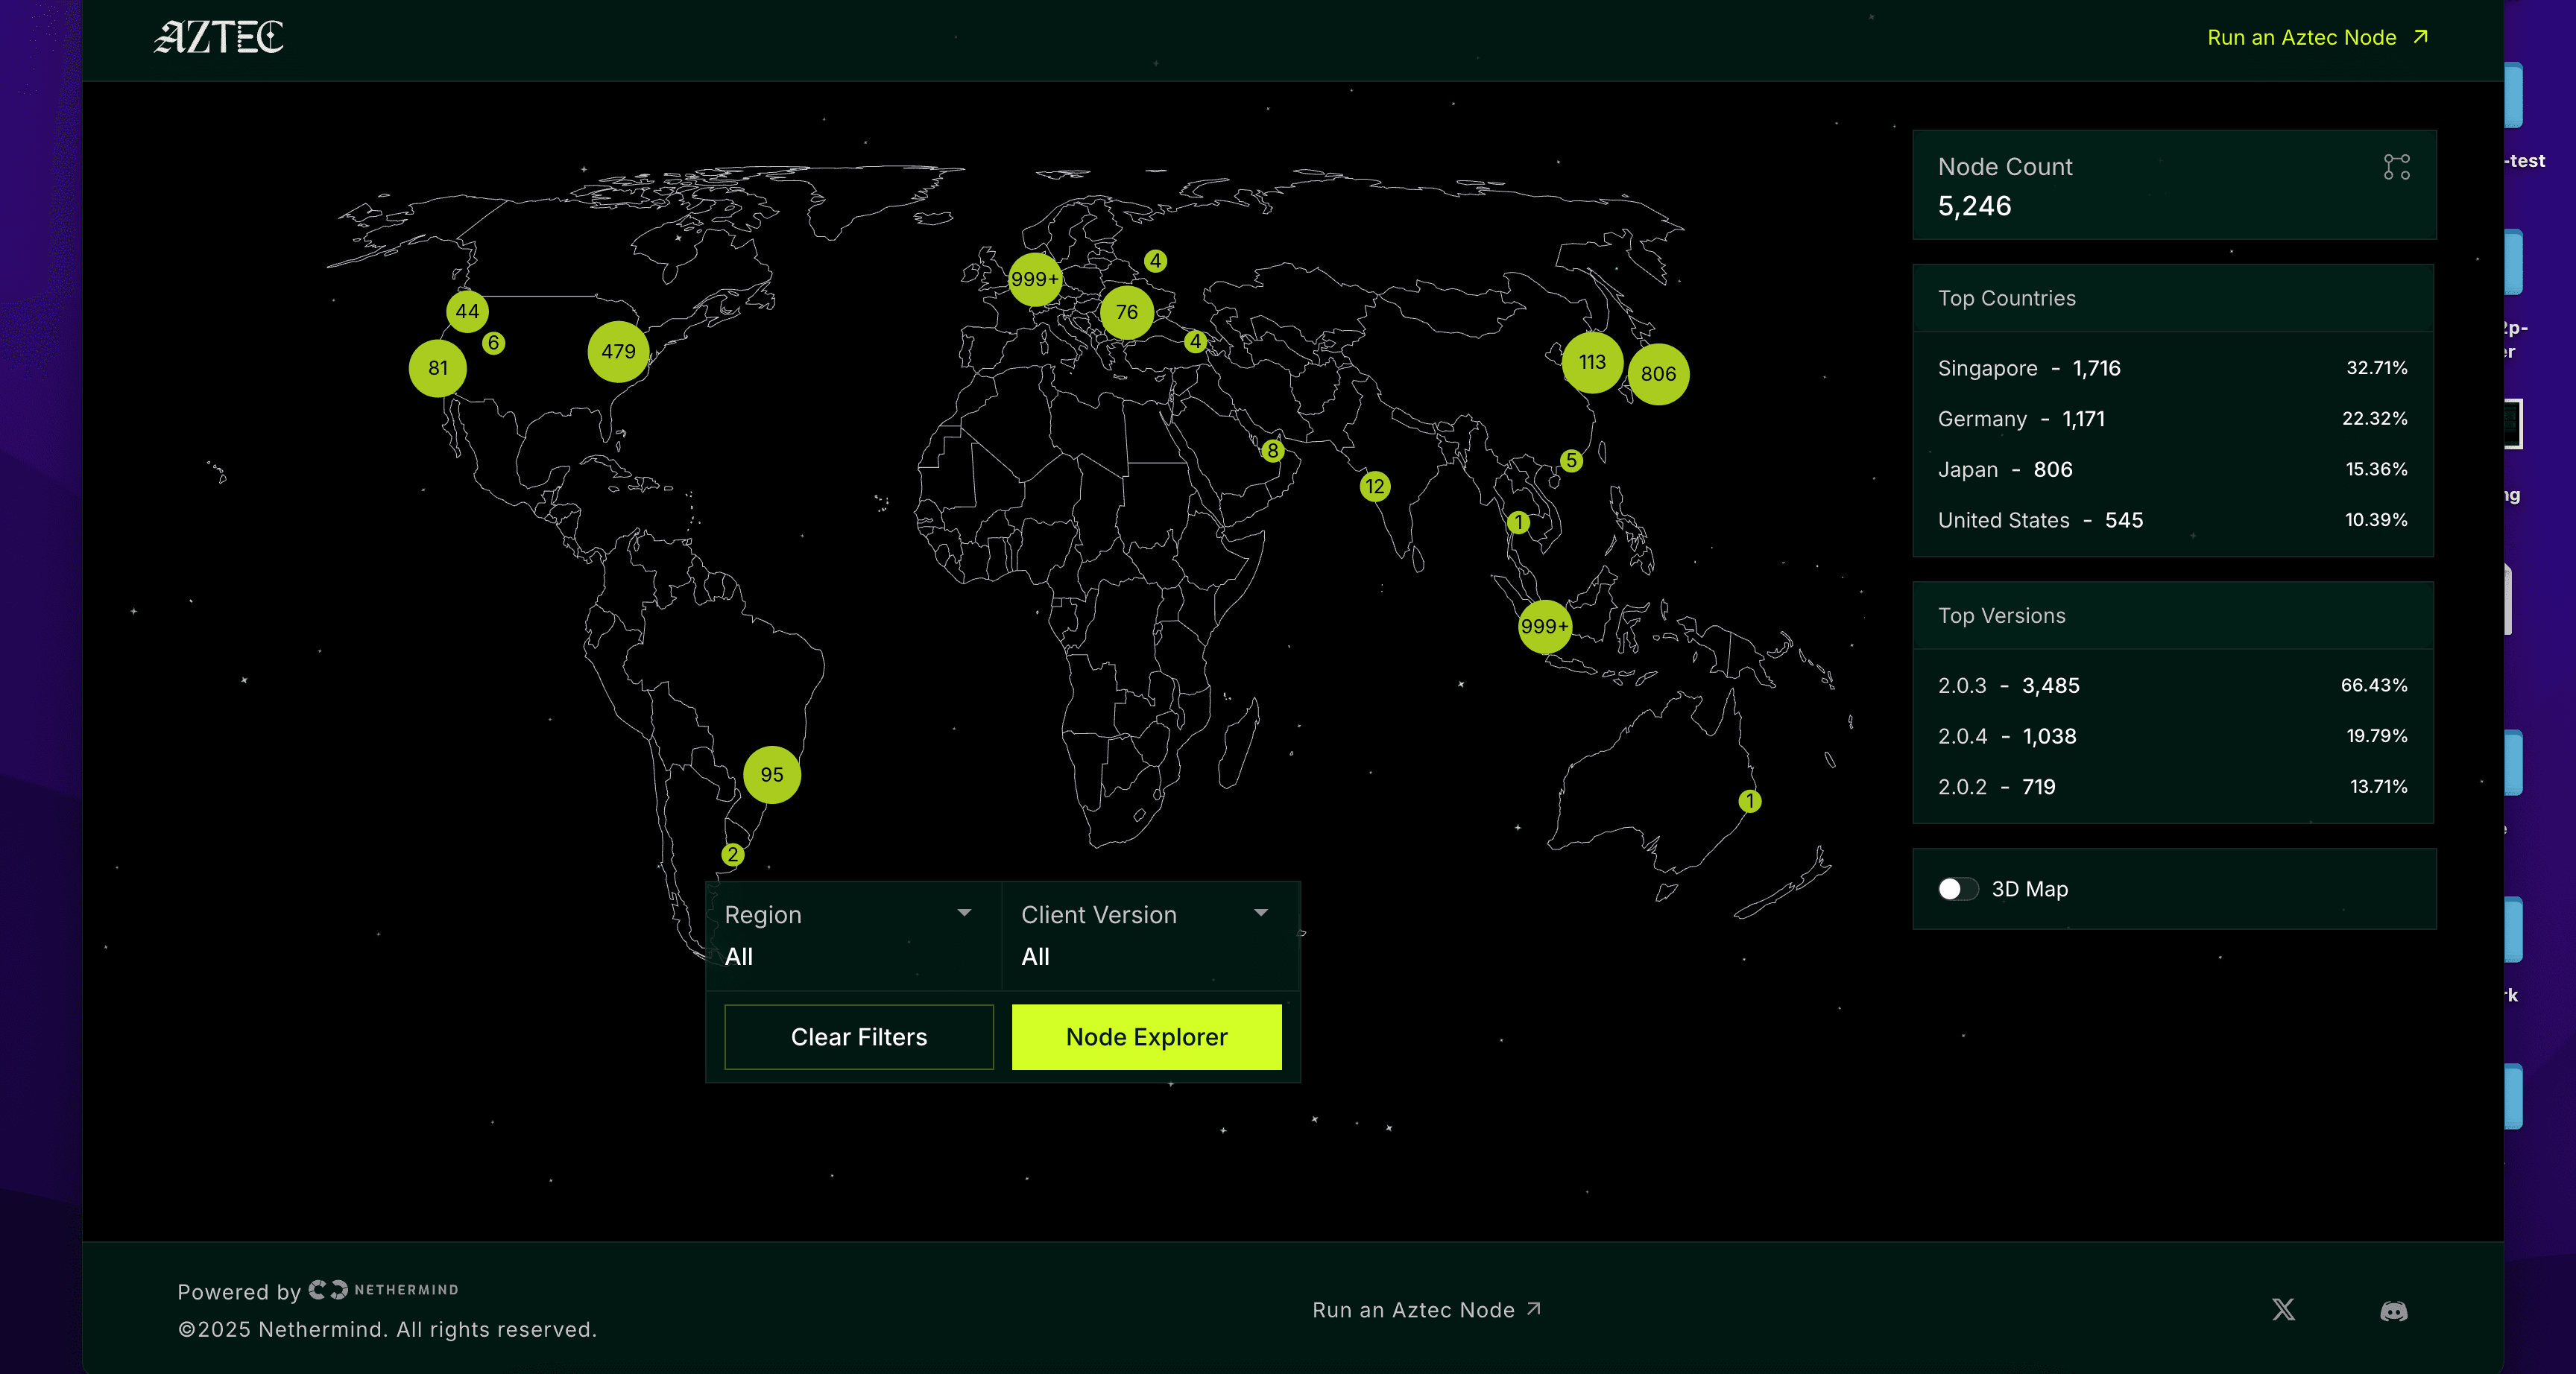Viewport: 2576px width, 1374px height.
Task: Click the Nethermind logo in footer
Action: pos(384,1290)
